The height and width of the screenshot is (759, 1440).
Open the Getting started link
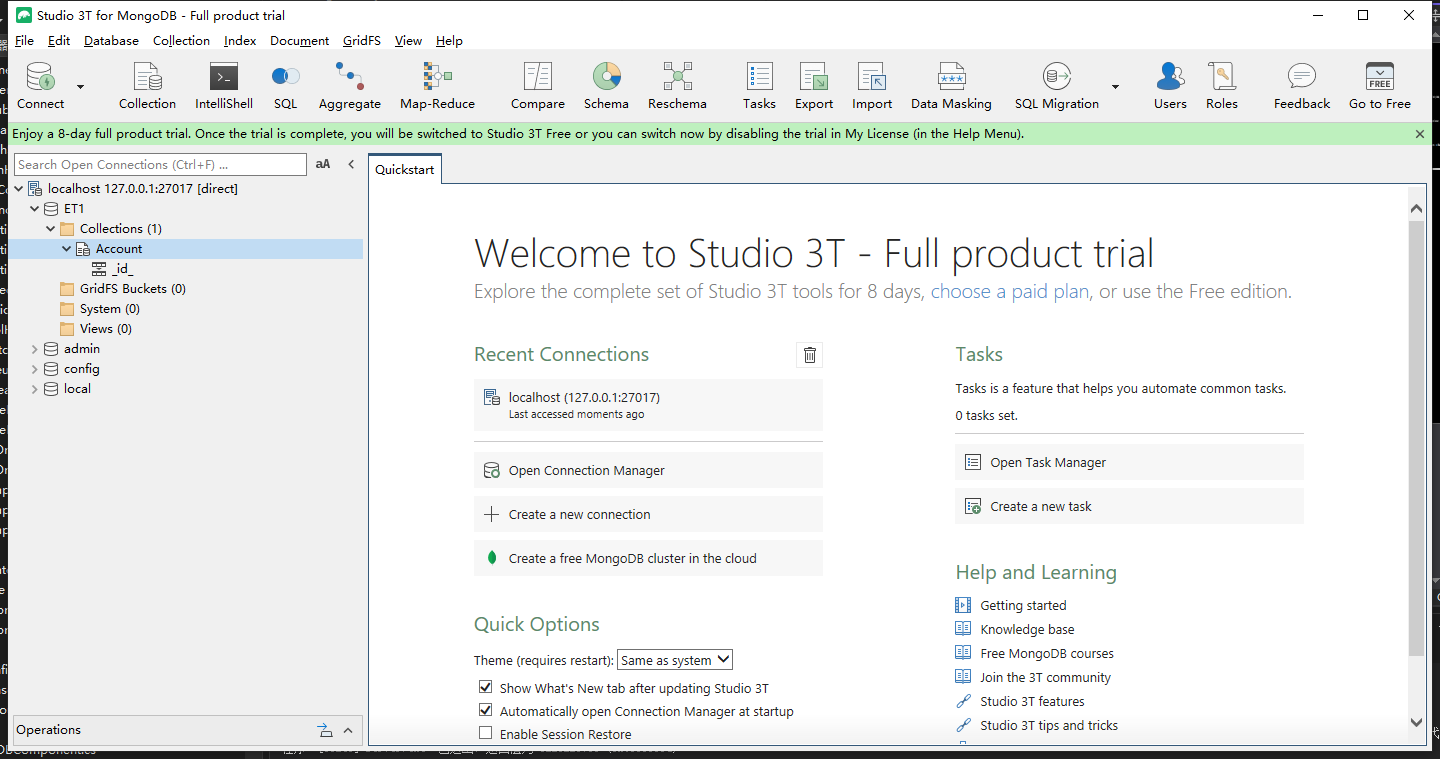[1023, 605]
